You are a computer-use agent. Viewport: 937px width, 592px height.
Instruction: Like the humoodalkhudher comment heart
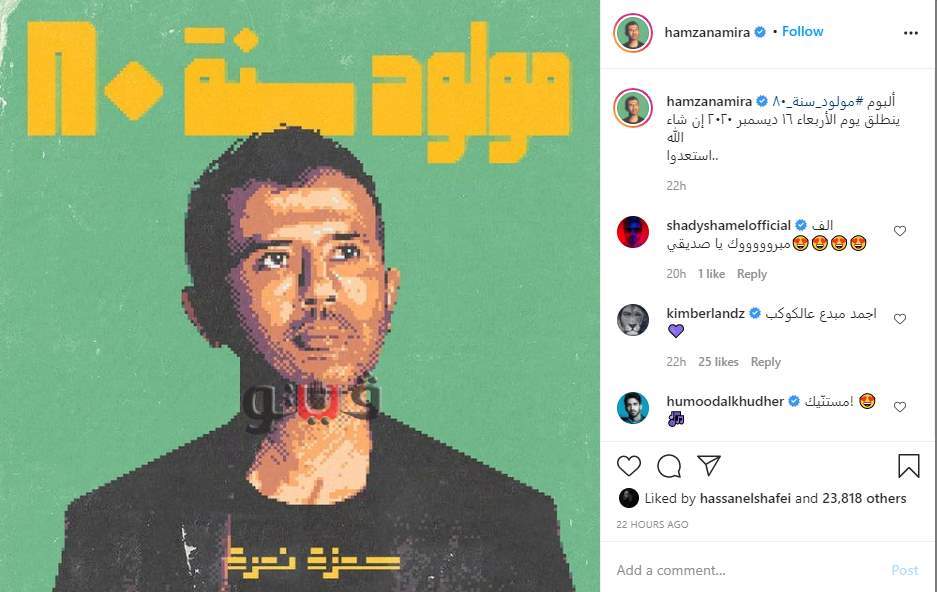tap(900, 407)
